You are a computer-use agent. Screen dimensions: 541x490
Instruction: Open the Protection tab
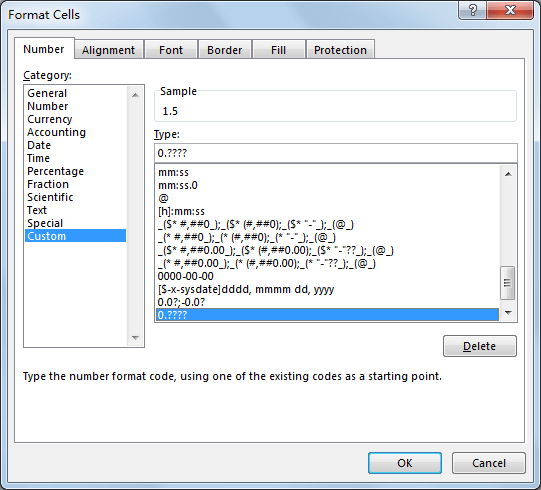click(x=340, y=50)
